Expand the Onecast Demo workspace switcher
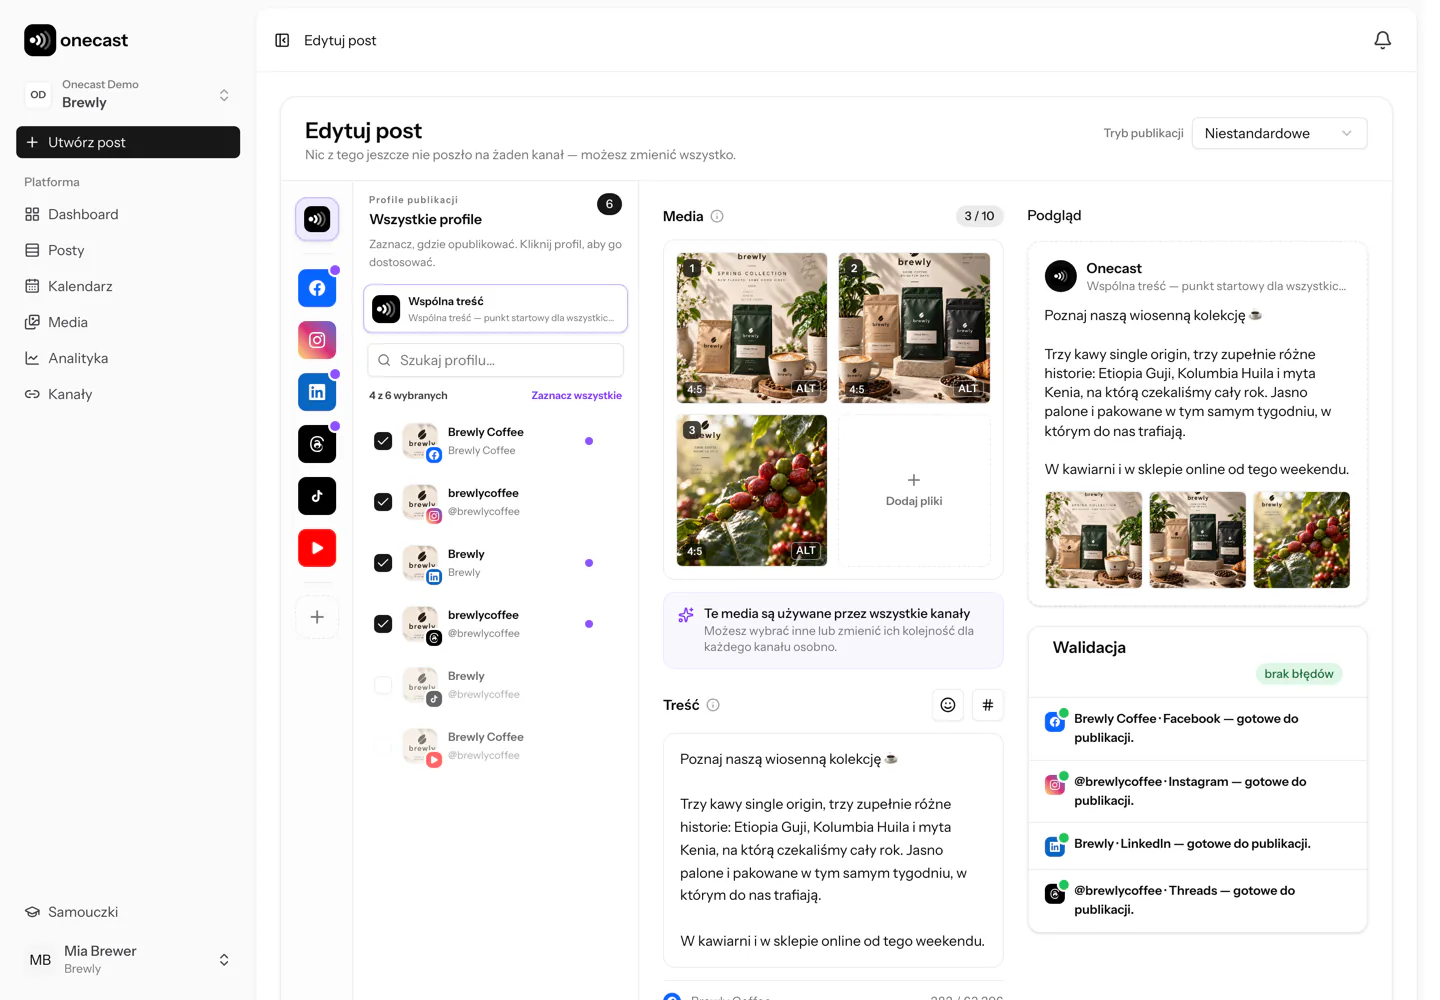This screenshot has width=1440, height=1000. tap(128, 94)
